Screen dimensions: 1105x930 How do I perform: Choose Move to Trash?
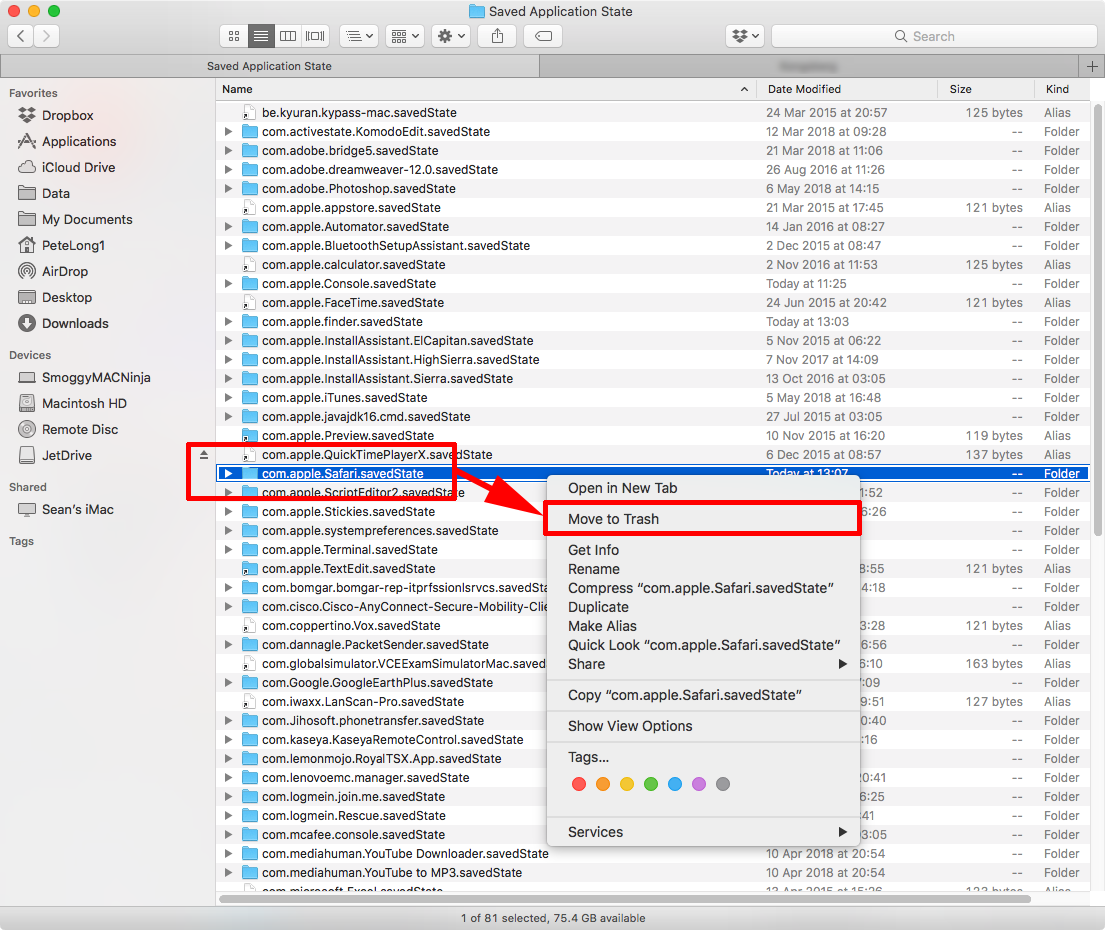703,519
